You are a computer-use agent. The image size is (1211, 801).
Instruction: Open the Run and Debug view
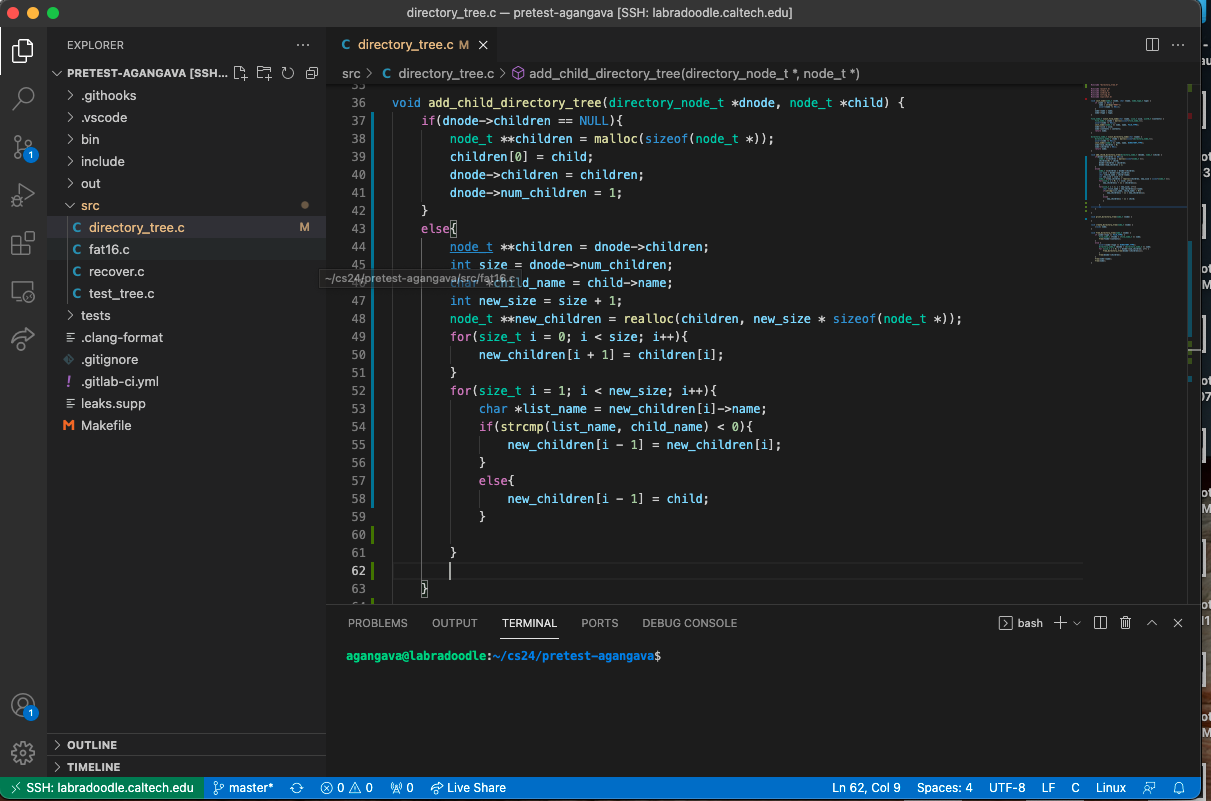tap(23, 195)
